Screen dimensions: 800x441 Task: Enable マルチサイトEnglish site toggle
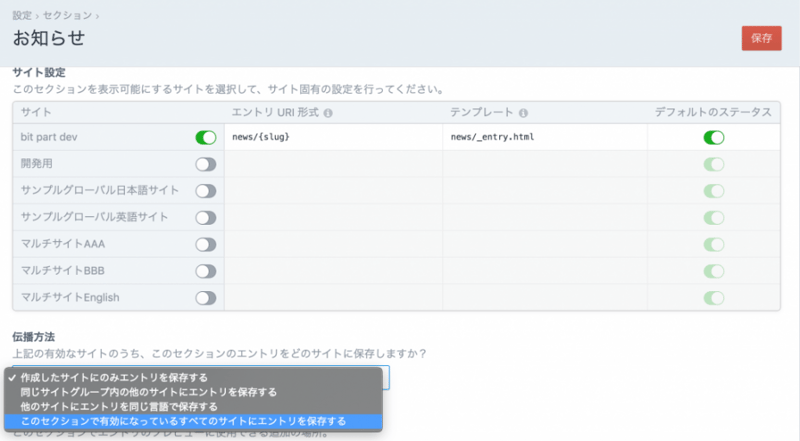coord(206,297)
